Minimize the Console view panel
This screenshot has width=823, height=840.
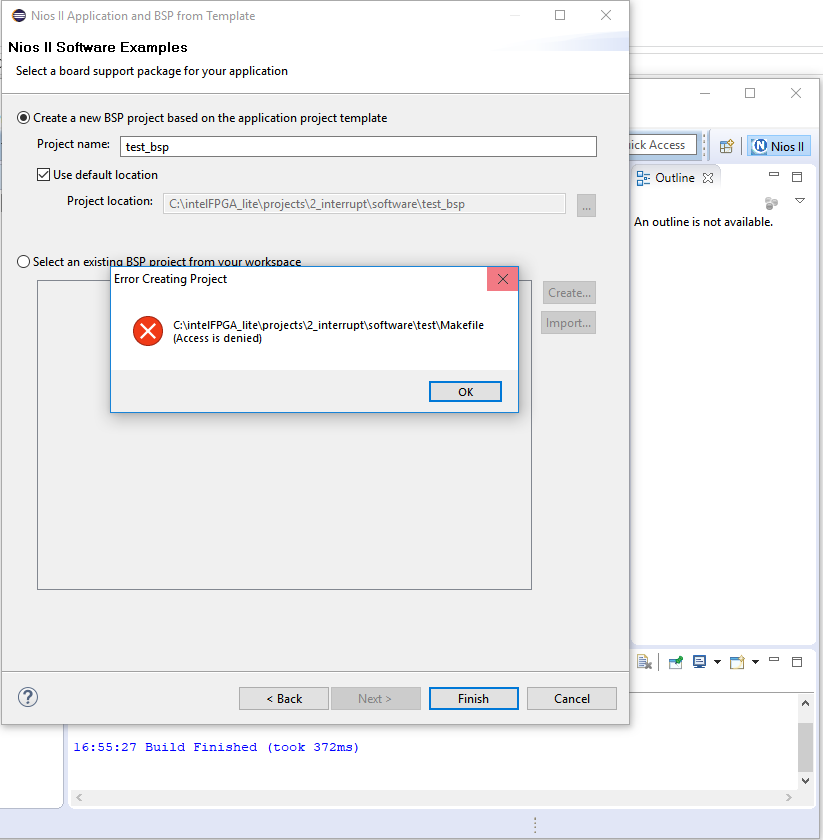[x=774, y=659]
